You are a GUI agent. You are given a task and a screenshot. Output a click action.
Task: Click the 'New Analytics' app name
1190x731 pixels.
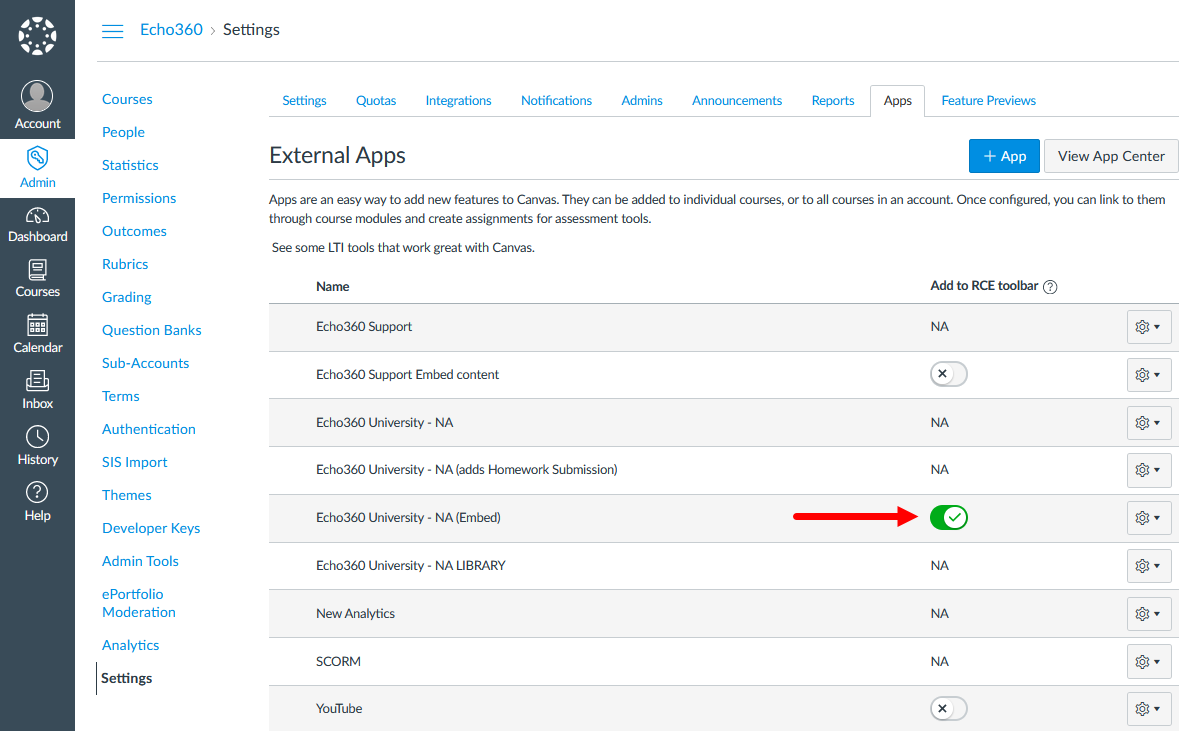click(355, 613)
